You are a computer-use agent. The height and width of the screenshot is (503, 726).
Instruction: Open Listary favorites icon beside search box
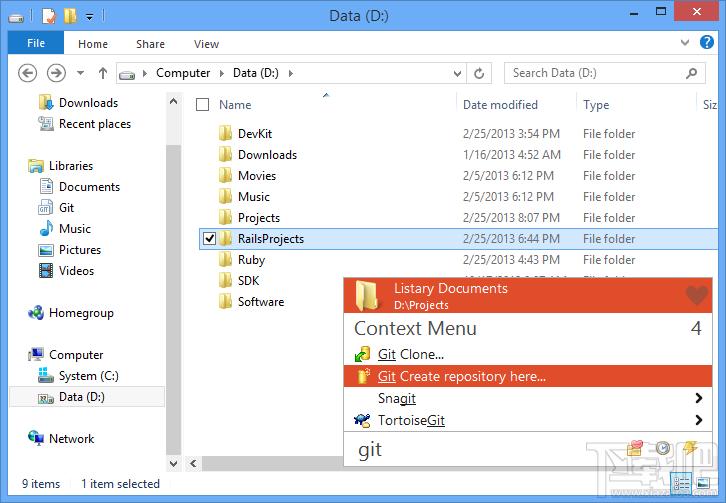tap(635, 447)
